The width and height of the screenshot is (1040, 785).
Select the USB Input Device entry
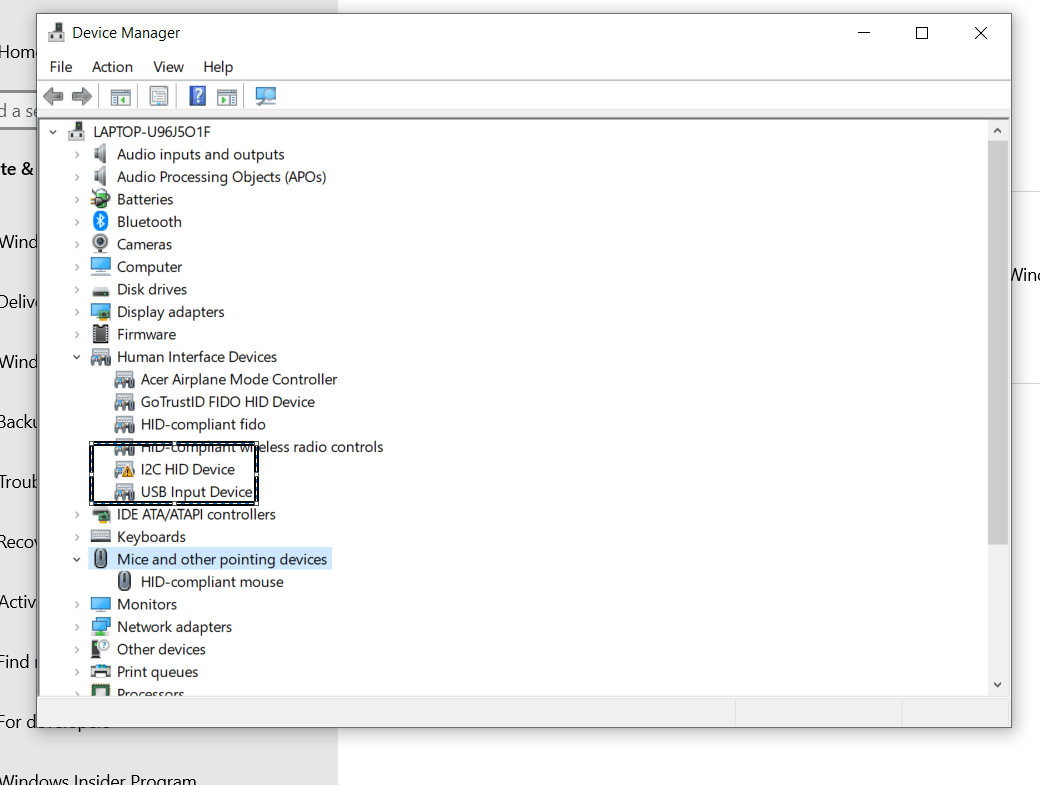click(x=196, y=491)
